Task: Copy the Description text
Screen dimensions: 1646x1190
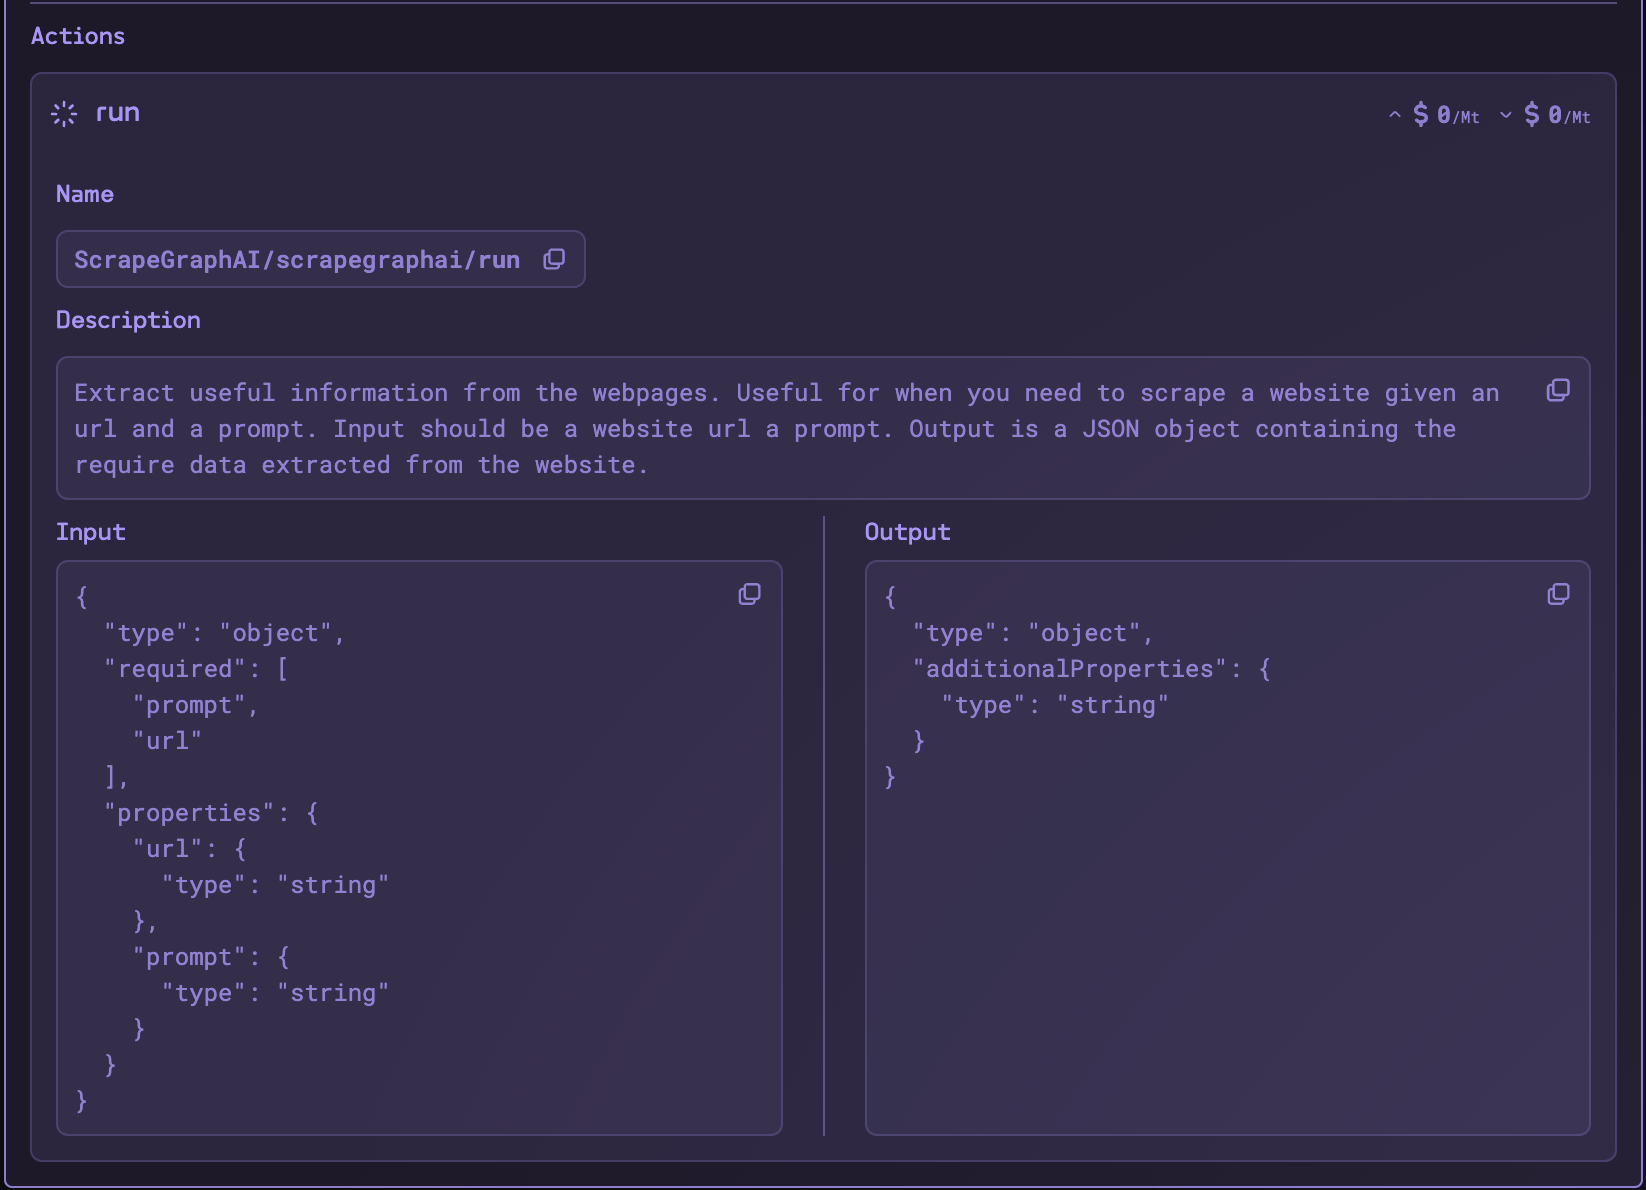Action: point(1558,391)
